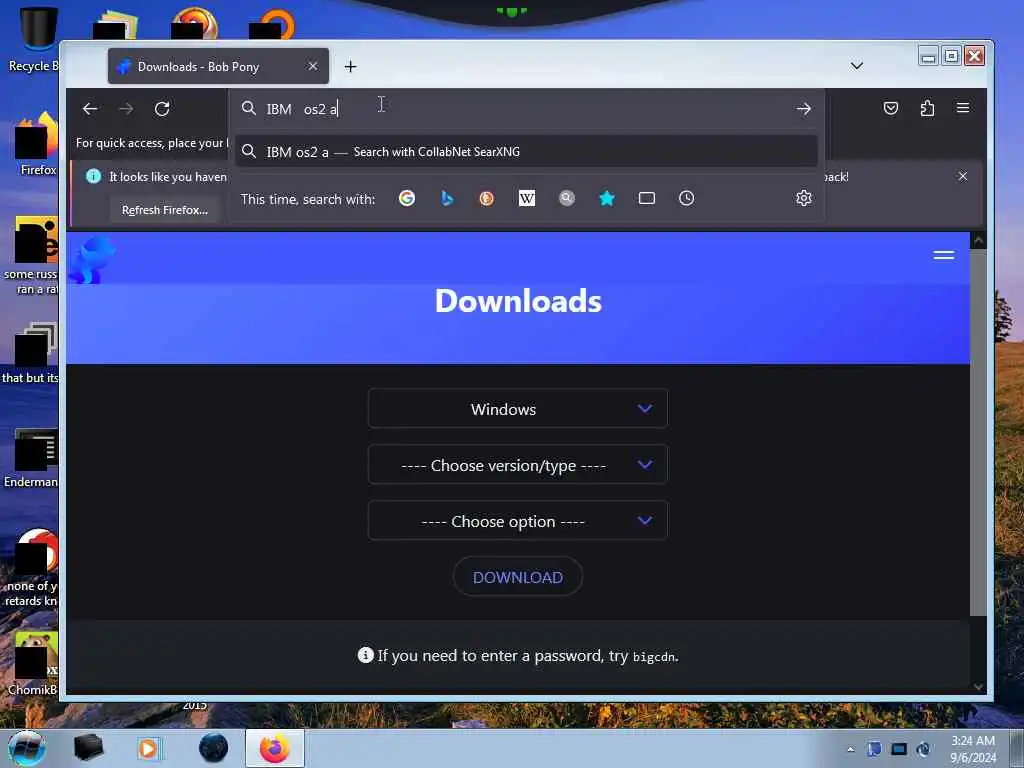Open the Pocket save icon
Image resolution: width=1024 pixels, height=768 pixels.
coord(891,108)
